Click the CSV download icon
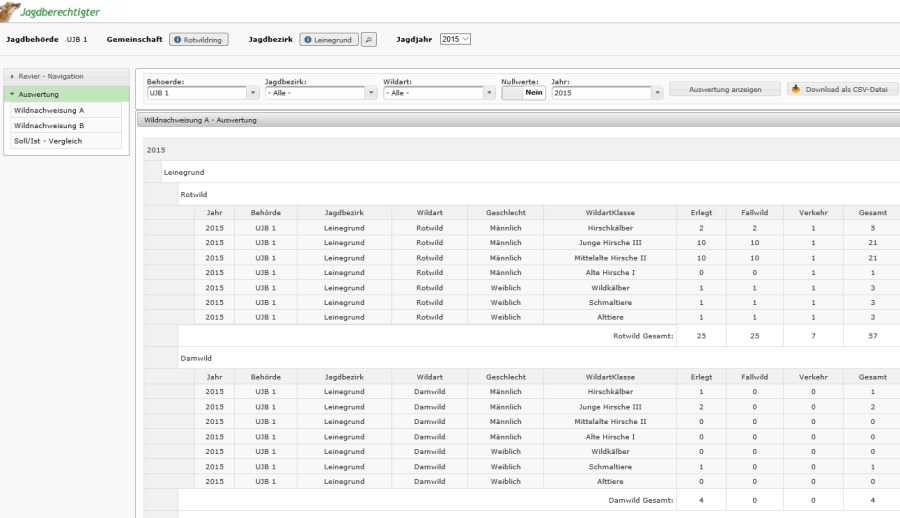900x518 pixels. [x=796, y=89]
